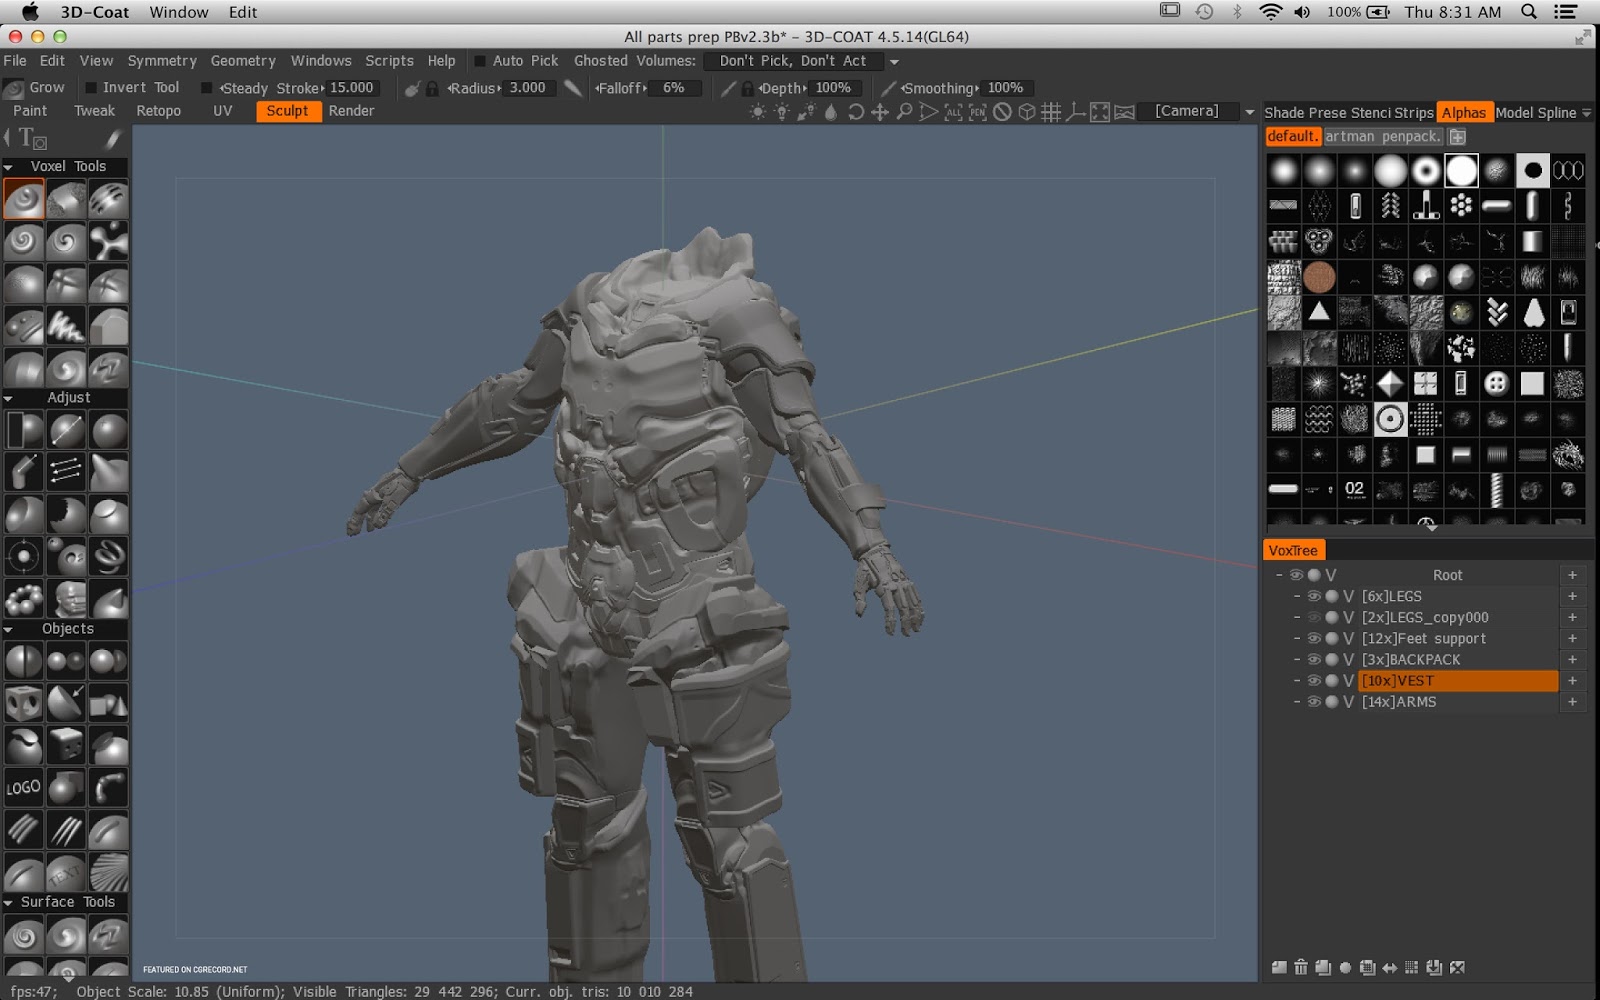1600x1000 pixels.
Task: Select the spiky scribble voxel brush
Action: [66, 326]
